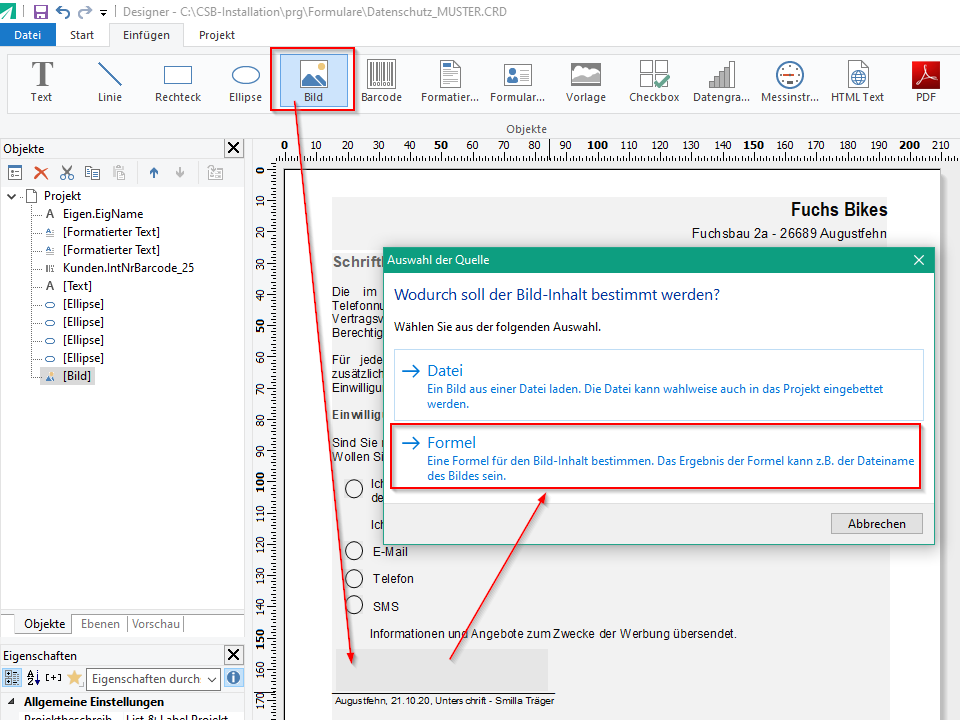Toggle the properties info panel icon

[x=234, y=678]
